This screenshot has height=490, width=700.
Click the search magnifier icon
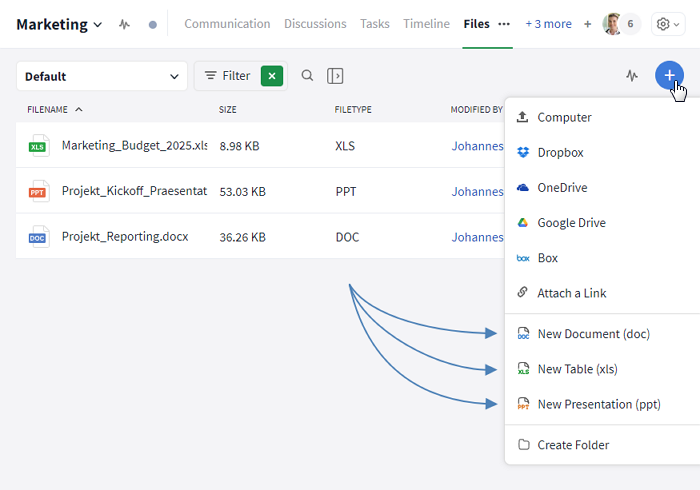tap(307, 75)
